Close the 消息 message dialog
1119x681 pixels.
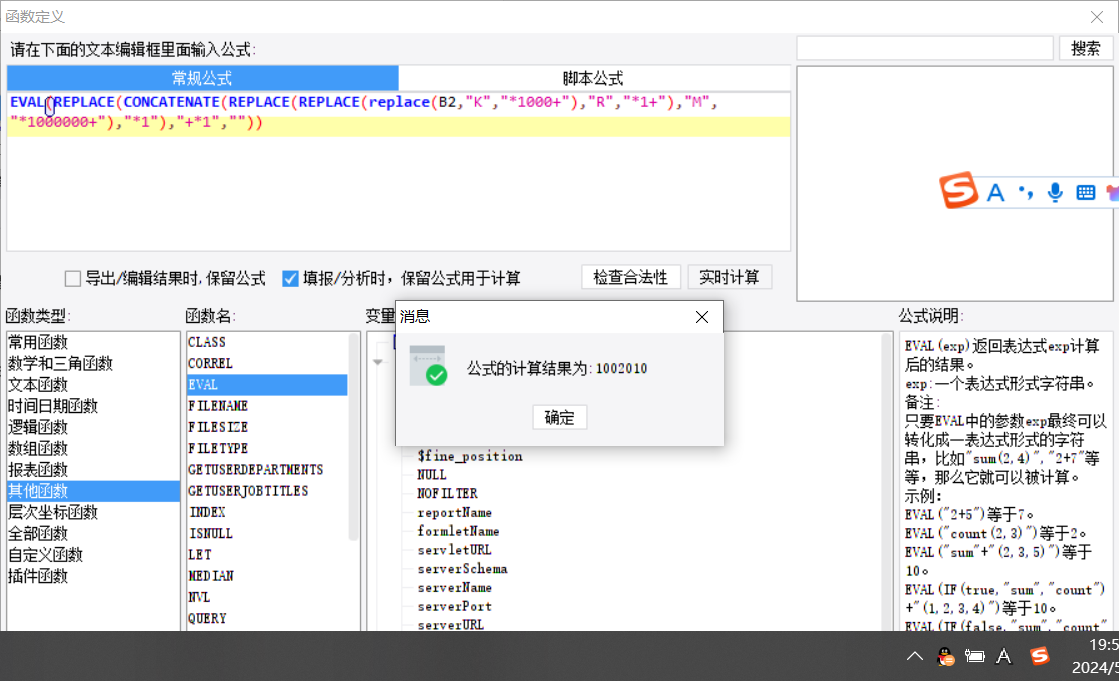[x=702, y=317]
